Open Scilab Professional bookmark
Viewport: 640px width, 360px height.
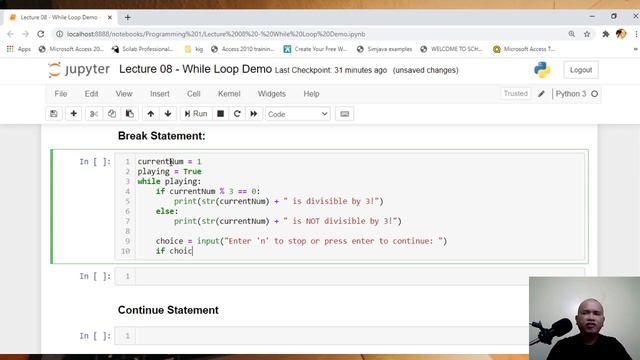143,49
